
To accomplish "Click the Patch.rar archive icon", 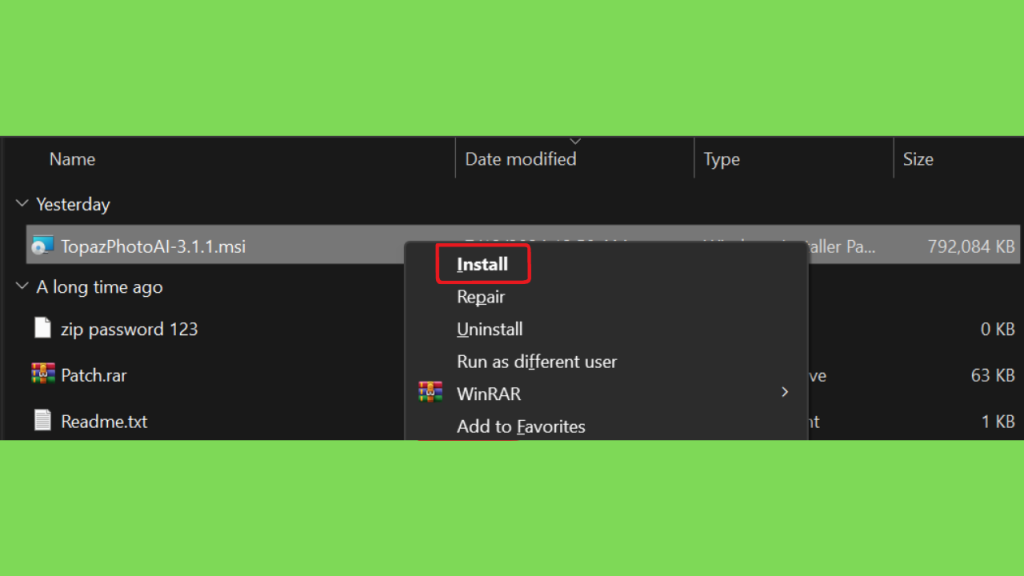I will click(x=42, y=375).
